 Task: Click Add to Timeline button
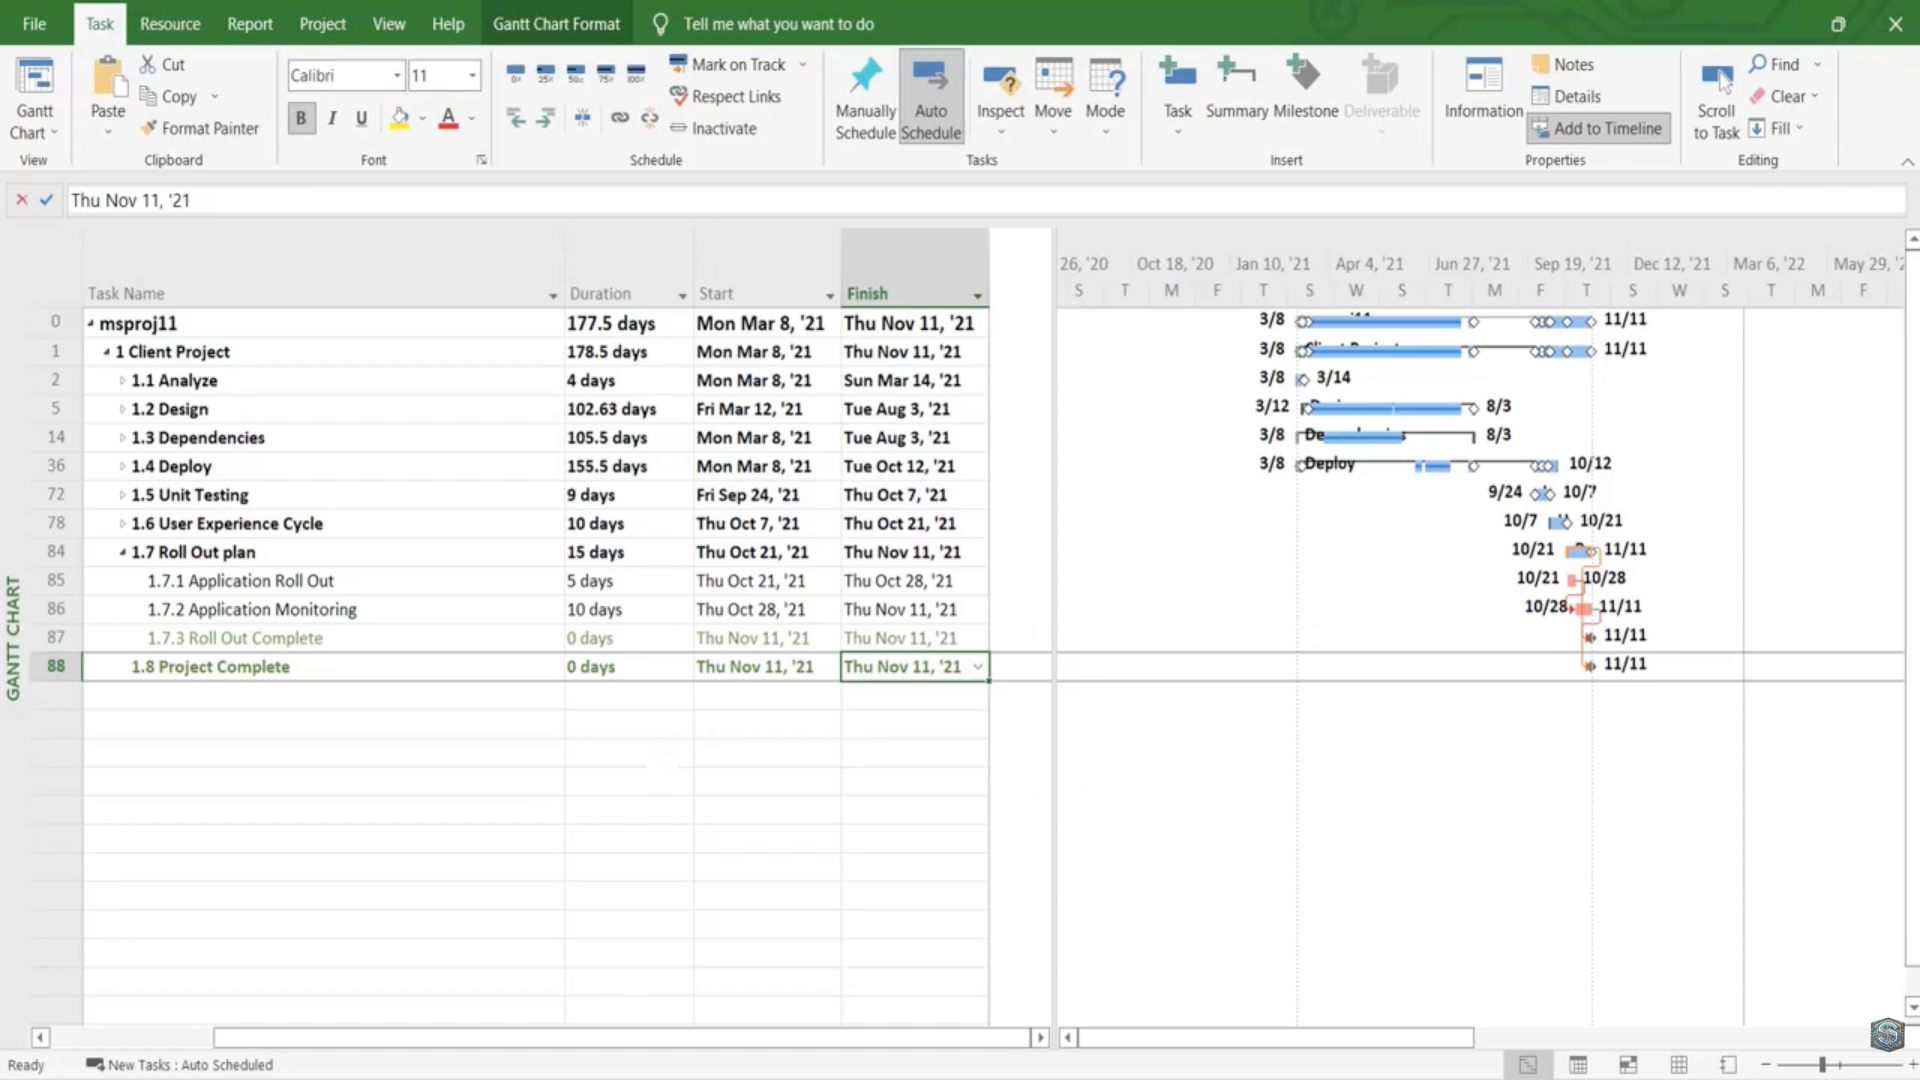(x=1597, y=128)
